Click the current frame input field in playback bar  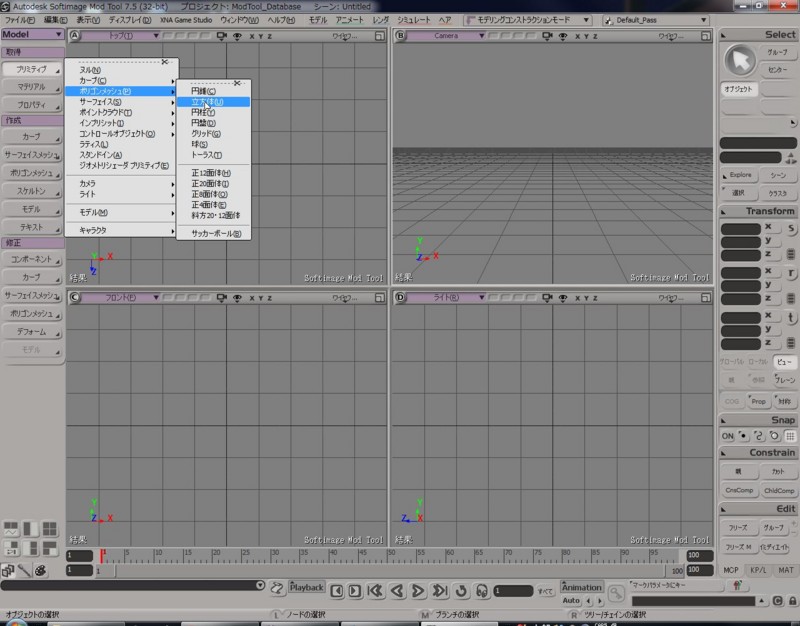click(513, 591)
